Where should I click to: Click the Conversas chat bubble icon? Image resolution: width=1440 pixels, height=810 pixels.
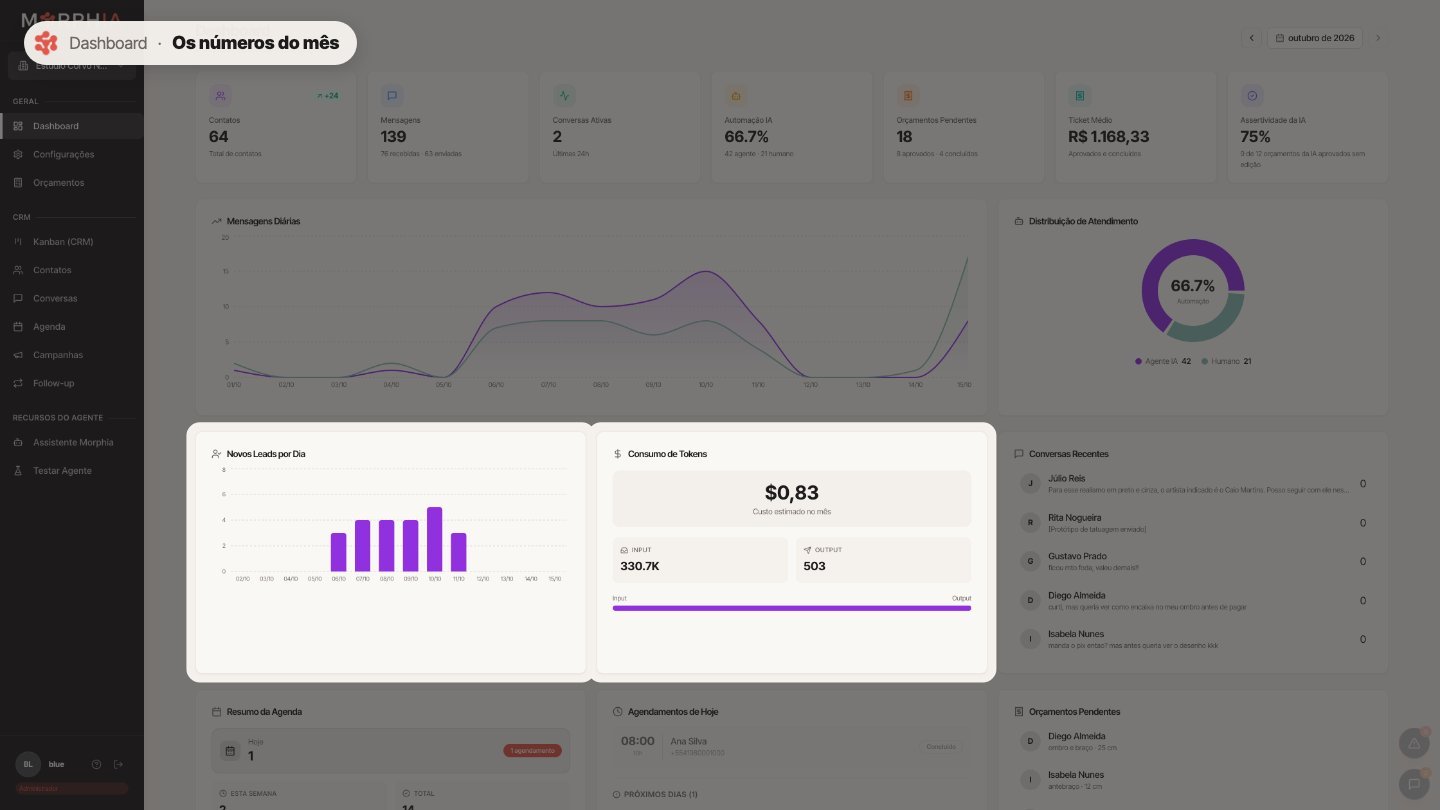(x=18, y=298)
